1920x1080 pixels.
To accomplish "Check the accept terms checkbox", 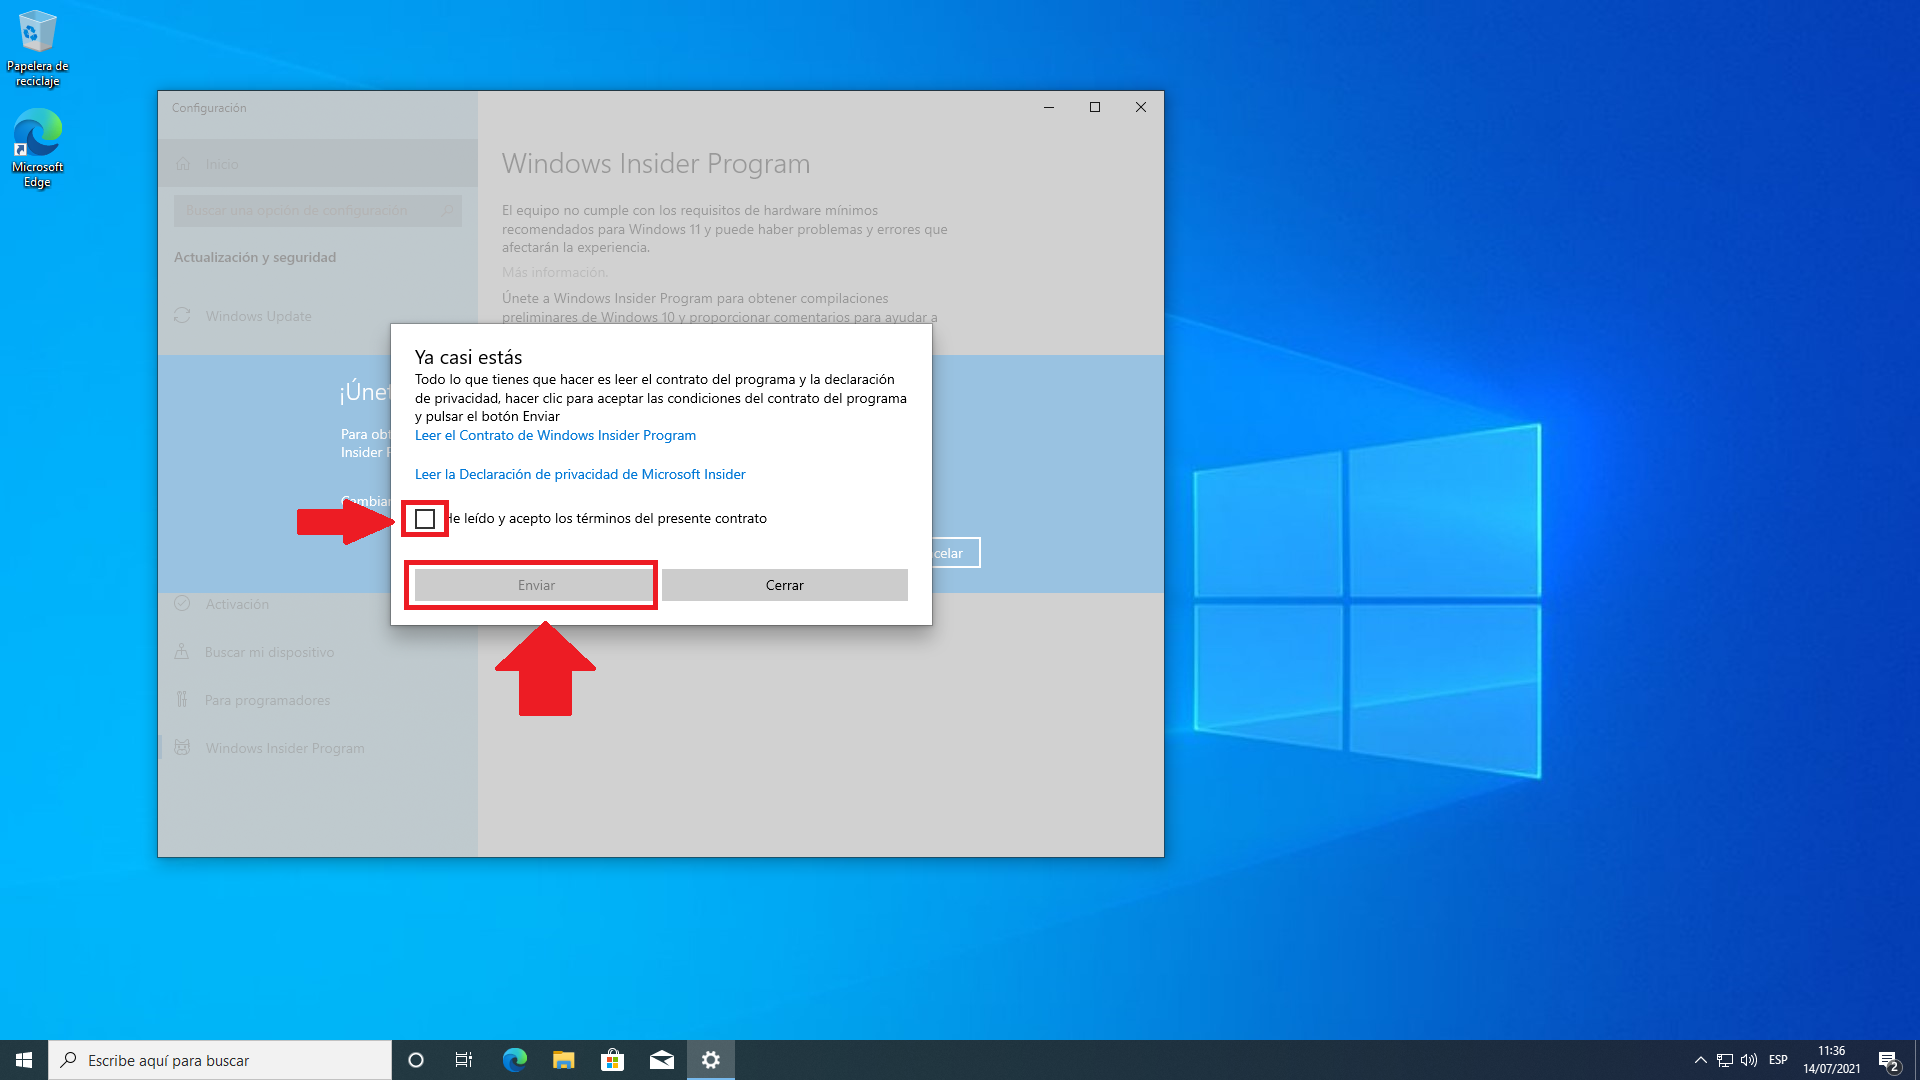I will 425,519.
